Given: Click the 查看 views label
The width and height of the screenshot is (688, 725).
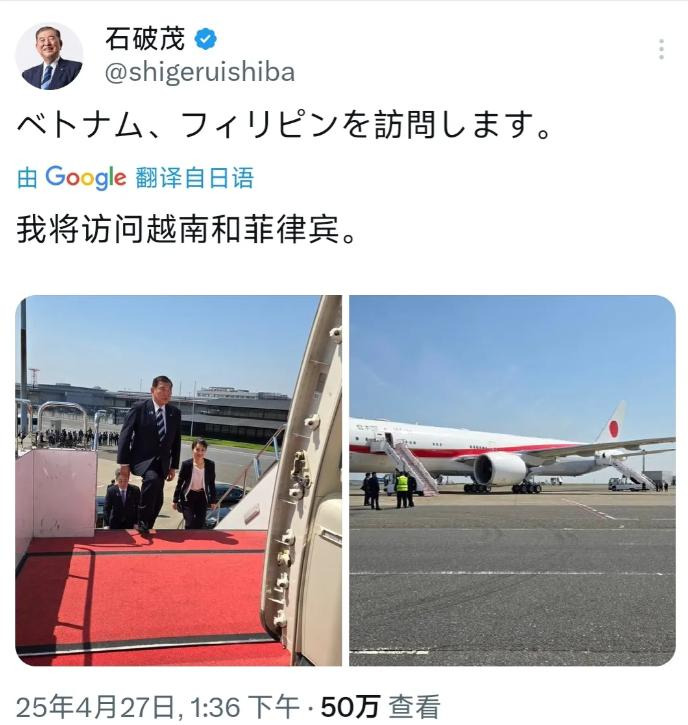Looking at the screenshot, I should click(x=413, y=707).
